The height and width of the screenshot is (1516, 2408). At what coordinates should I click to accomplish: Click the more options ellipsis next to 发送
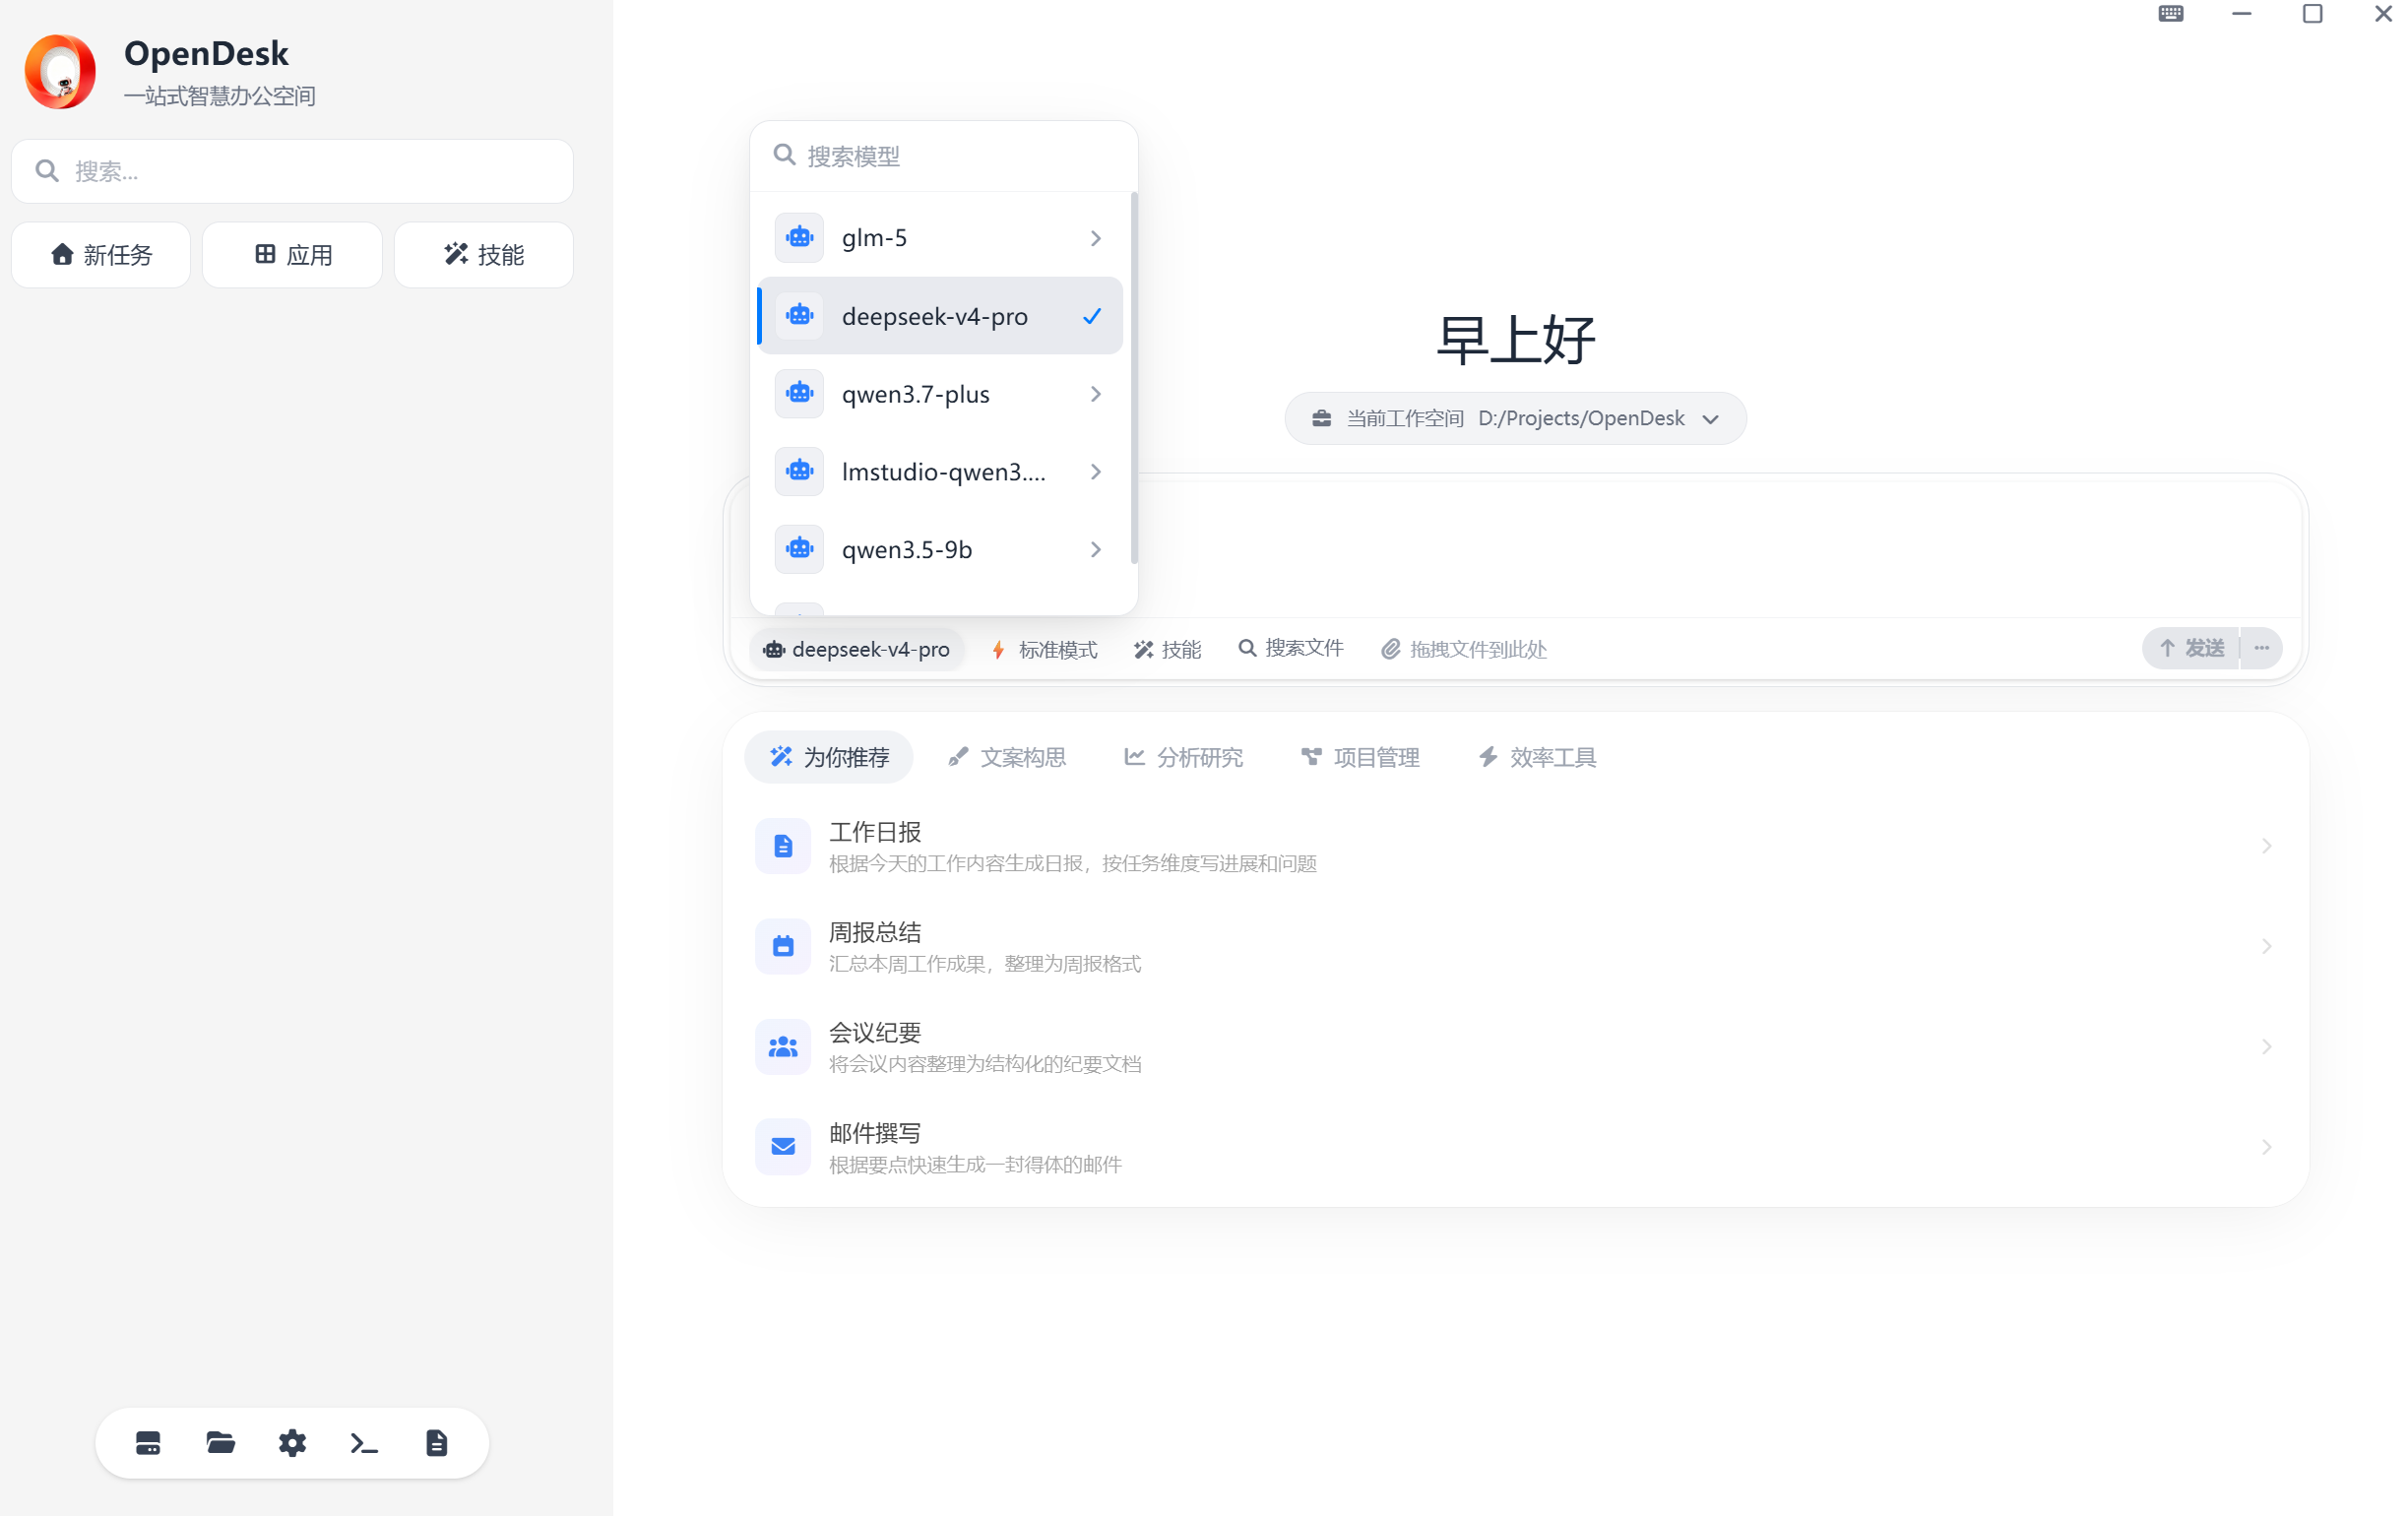pos(2262,648)
